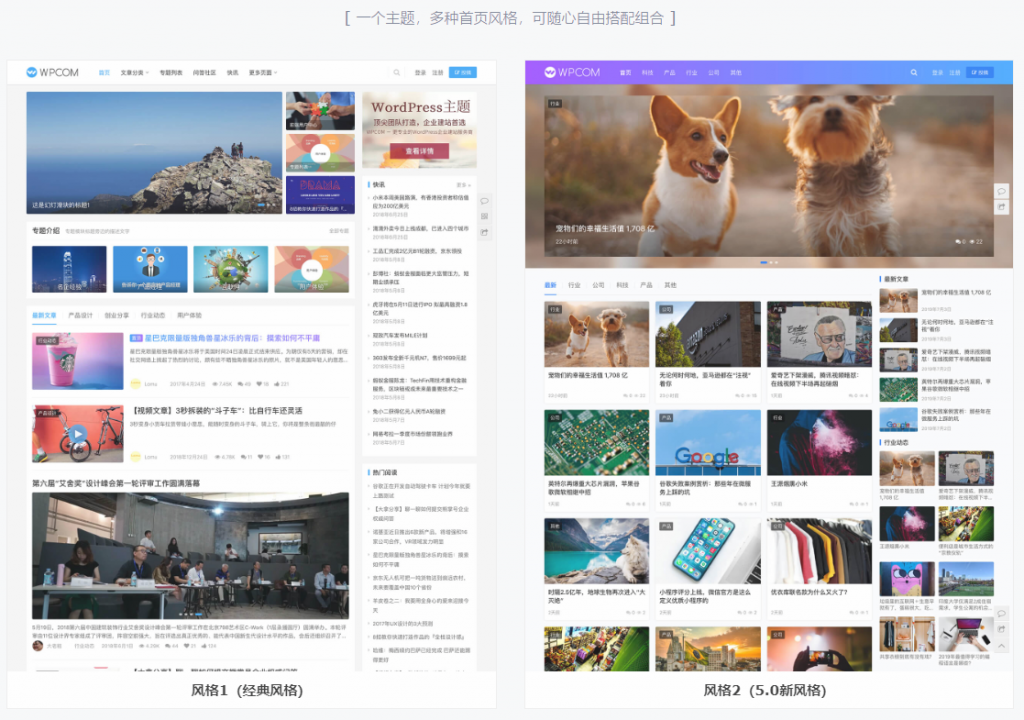Click 全部专题 link in 专题介绍 section
1024x720 pixels.
(x=339, y=231)
